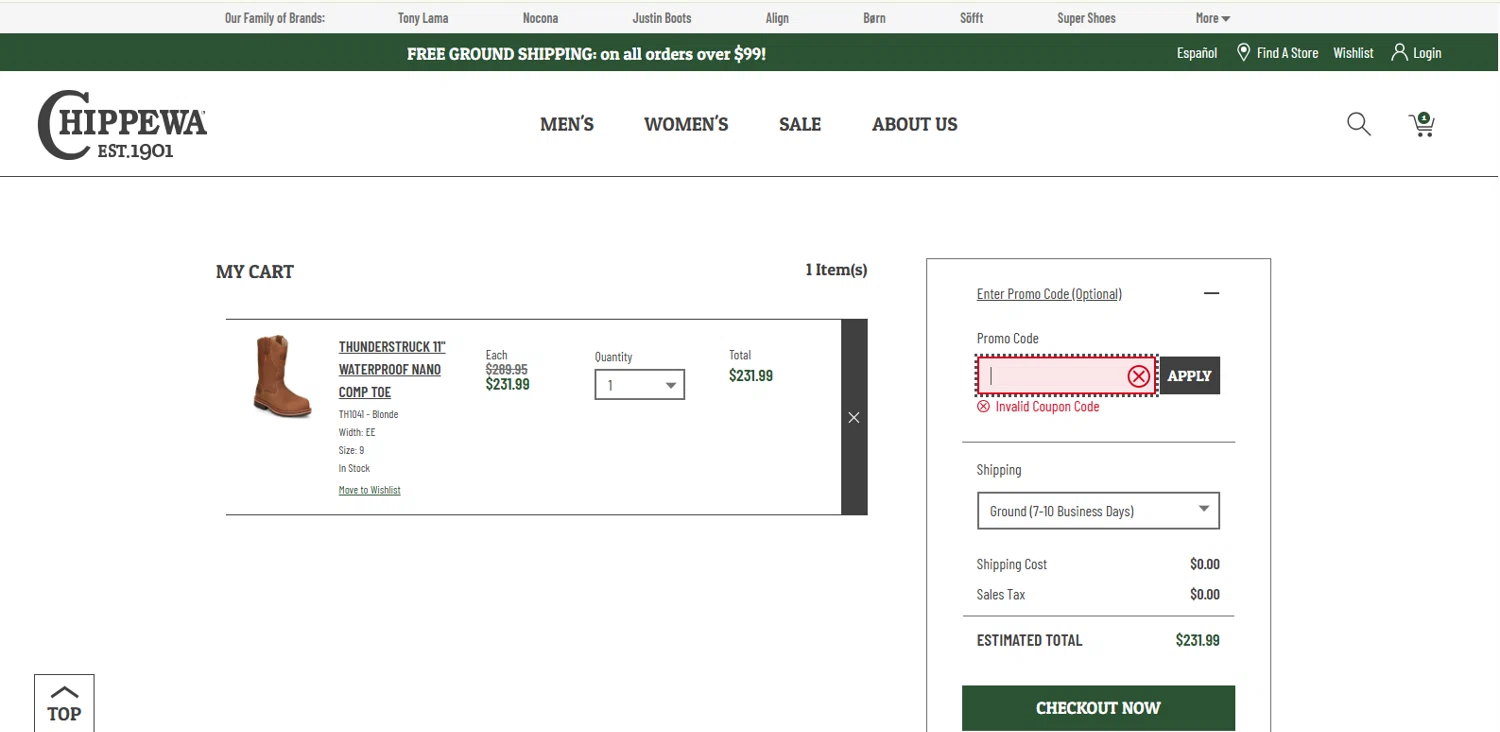Click the CHECKOUT NOW button
Screen dimensions: 1500x732
(1098, 708)
